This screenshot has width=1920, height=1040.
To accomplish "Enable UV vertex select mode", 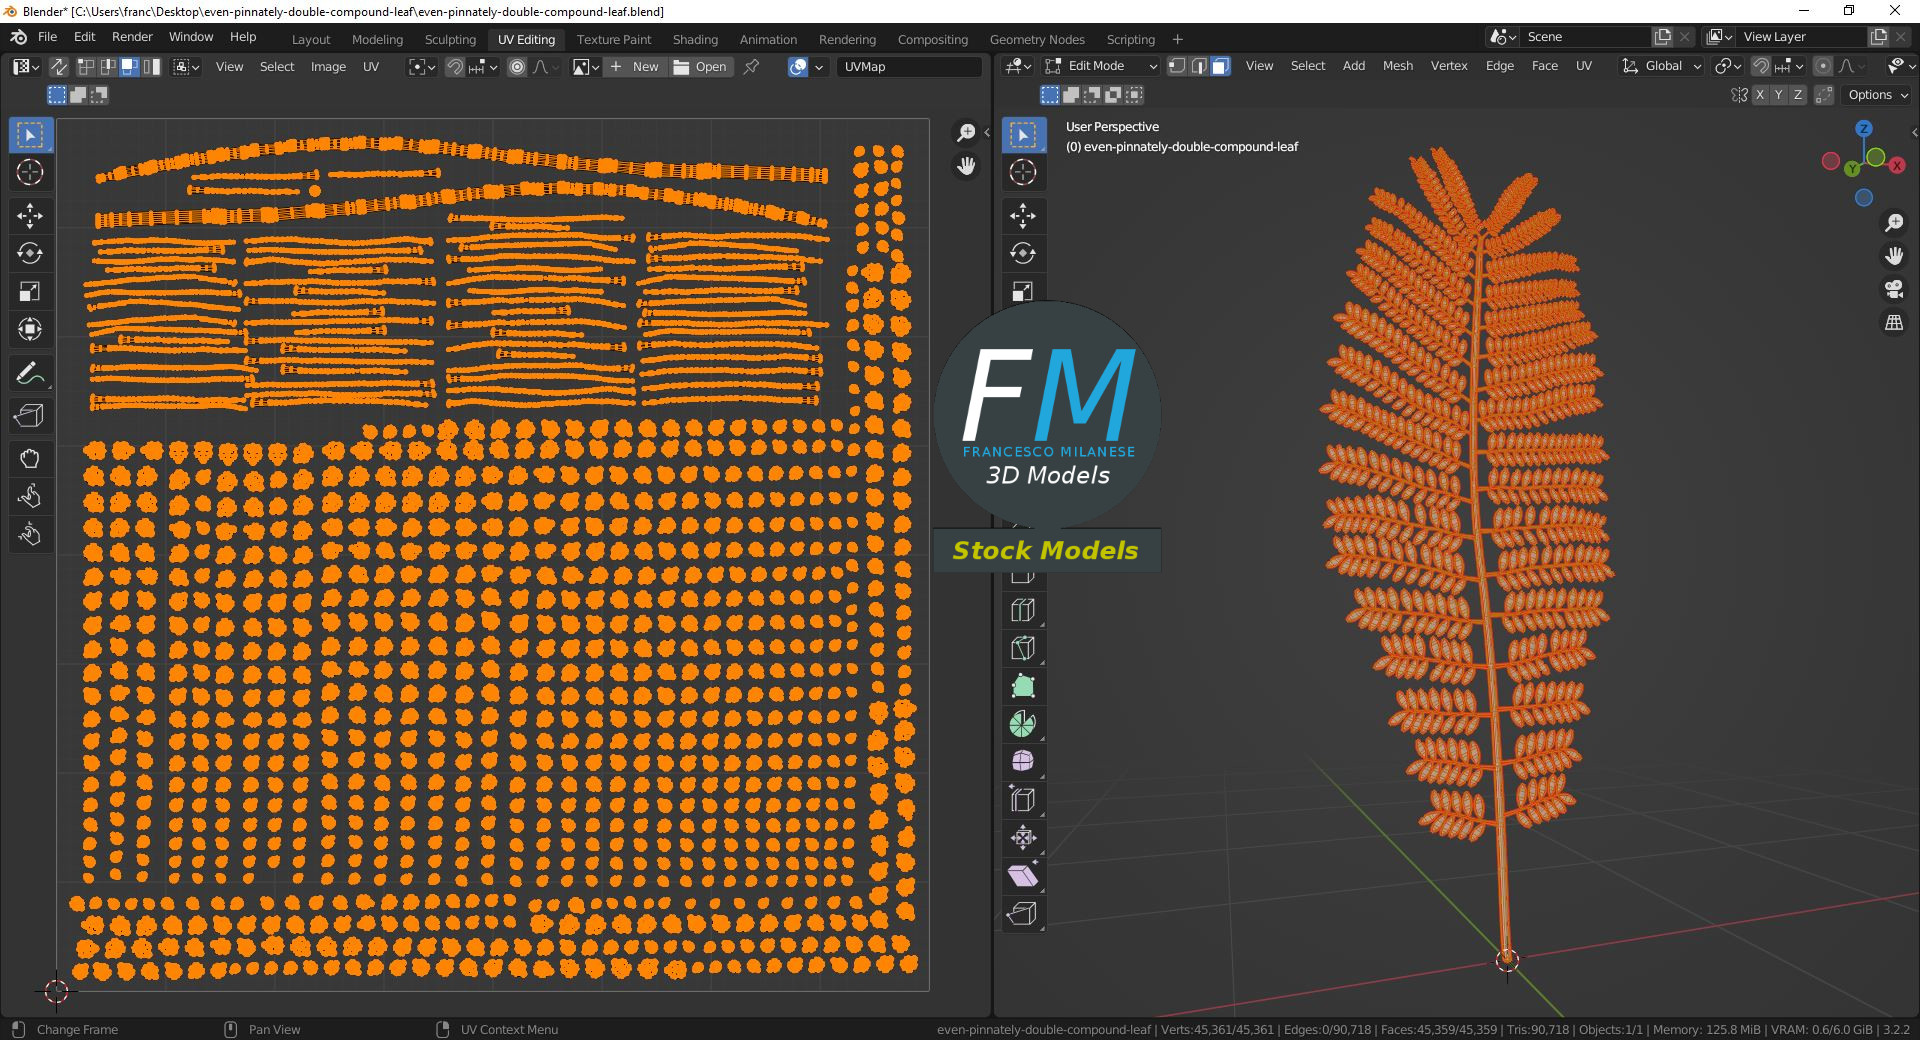I will point(86,67).
